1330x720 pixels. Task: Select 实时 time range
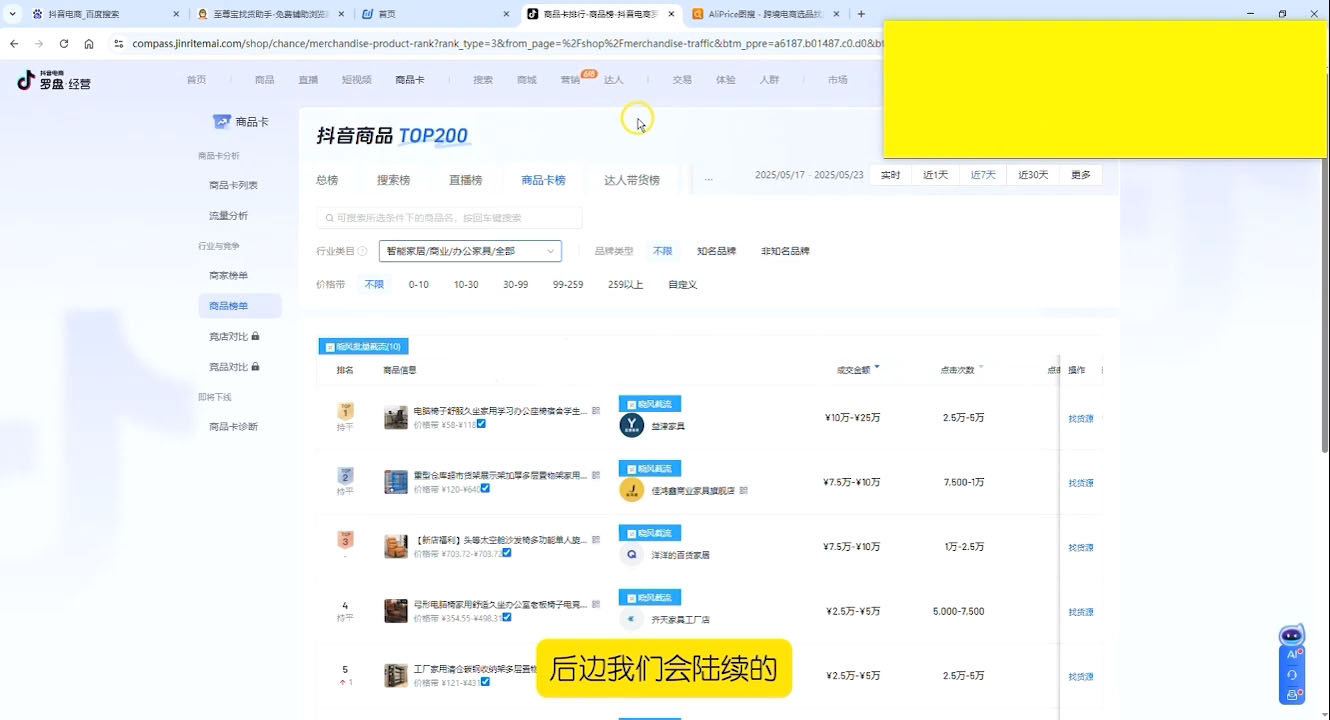pyautogui.click(x=890, y=175)
